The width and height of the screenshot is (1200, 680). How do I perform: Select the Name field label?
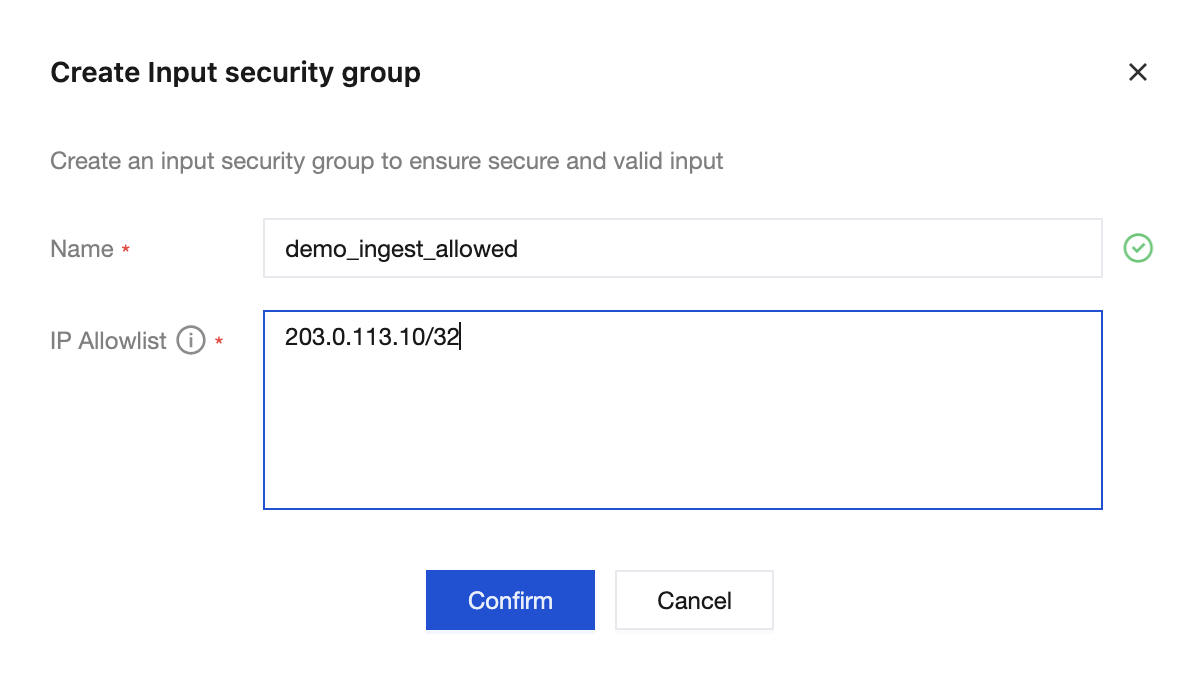click(x=82, y=249)
